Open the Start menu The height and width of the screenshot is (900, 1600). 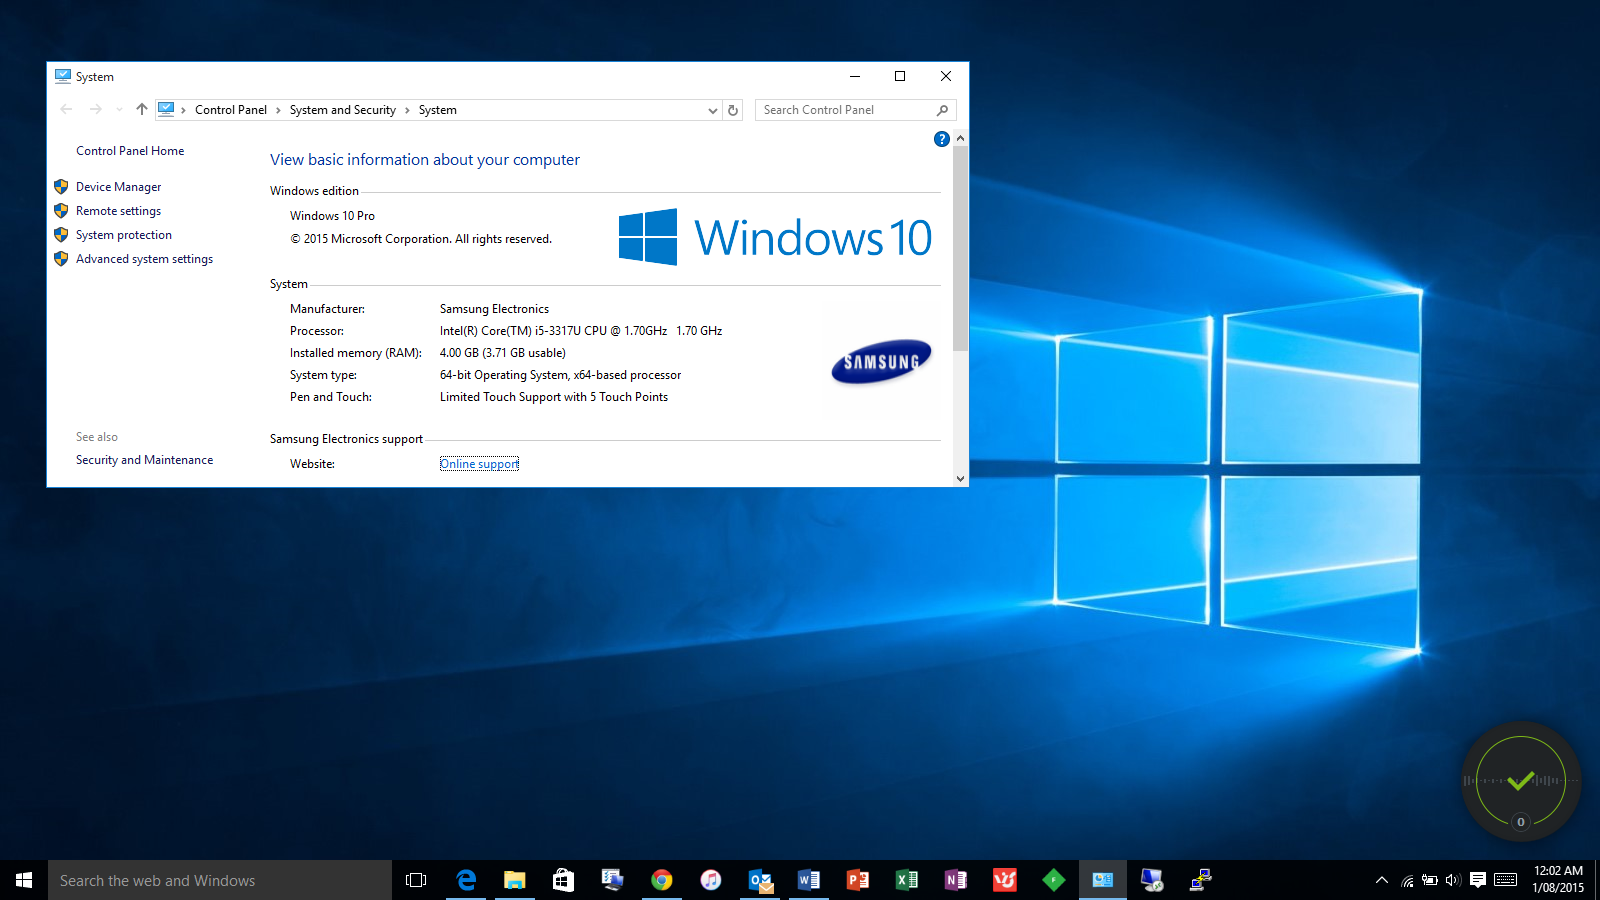click(x=24, y=880)
